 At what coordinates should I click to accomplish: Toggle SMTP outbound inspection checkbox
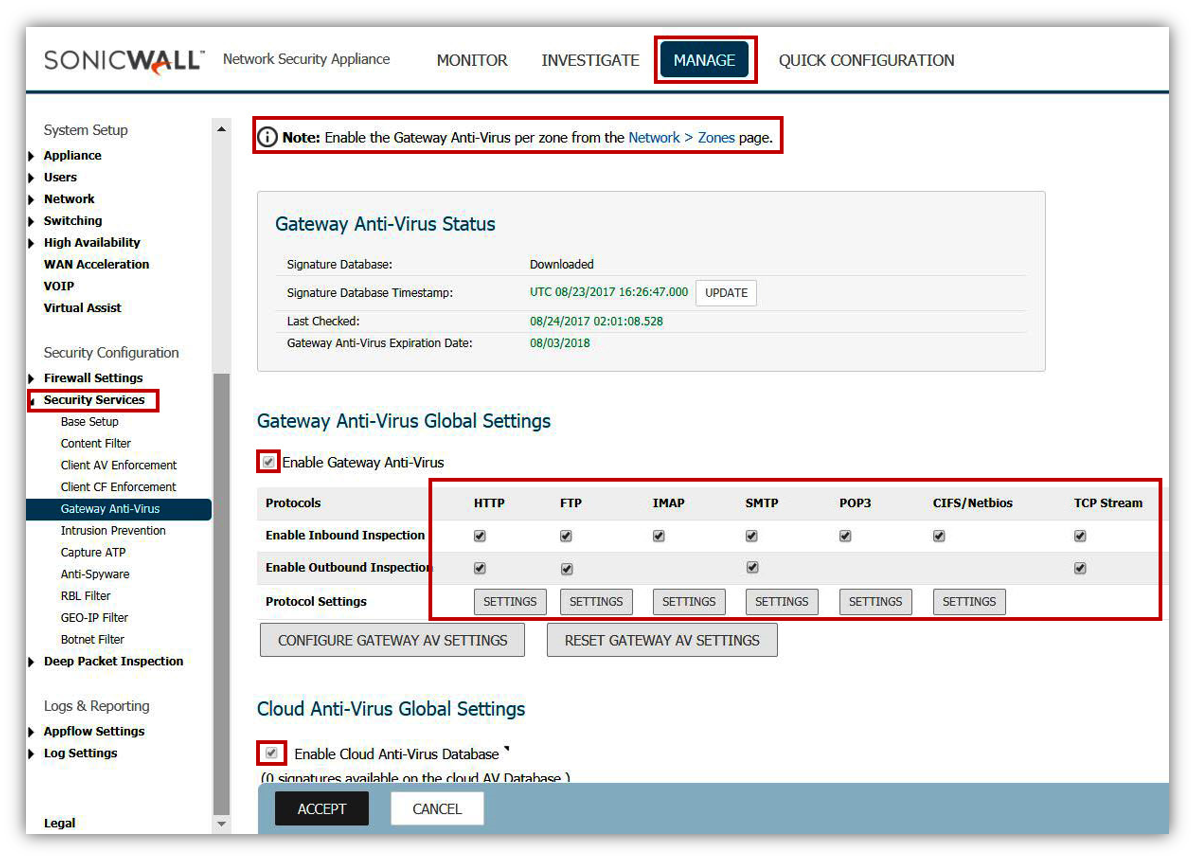click(753, 568)
